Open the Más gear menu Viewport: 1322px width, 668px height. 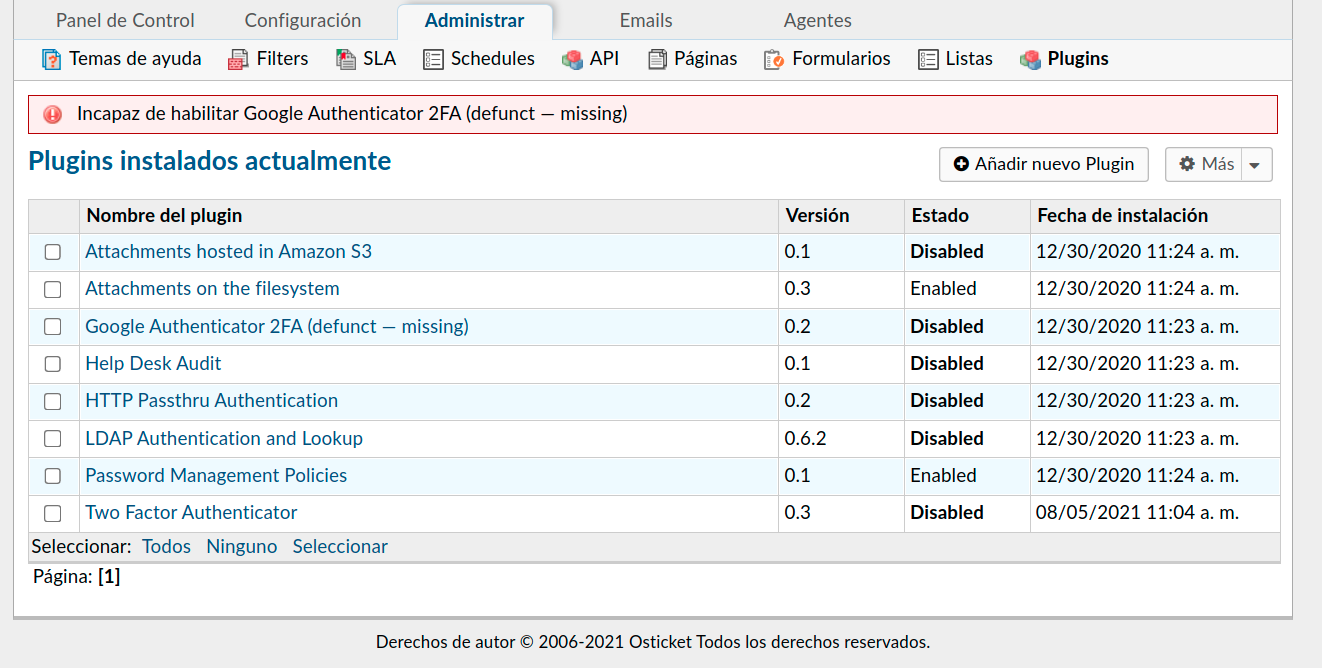(x=1204, y=165)
